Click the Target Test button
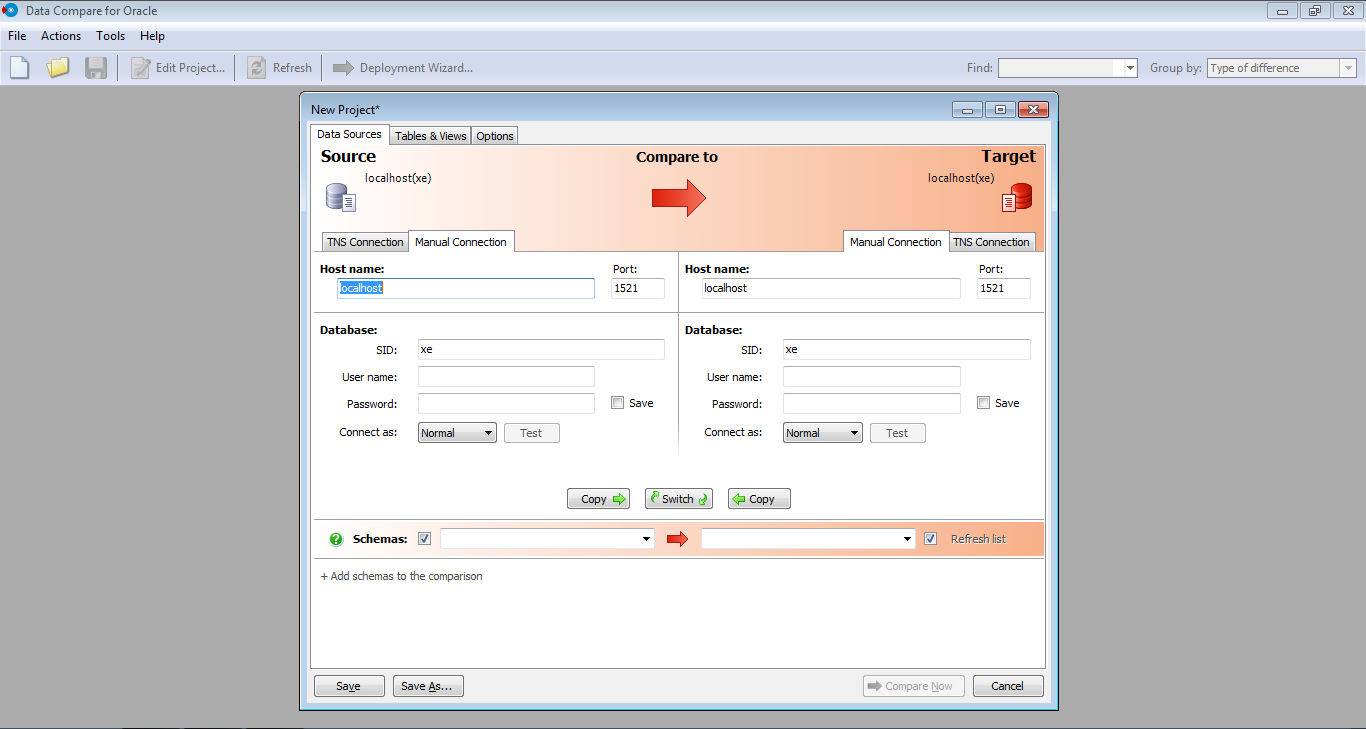 tap(897, 433)
